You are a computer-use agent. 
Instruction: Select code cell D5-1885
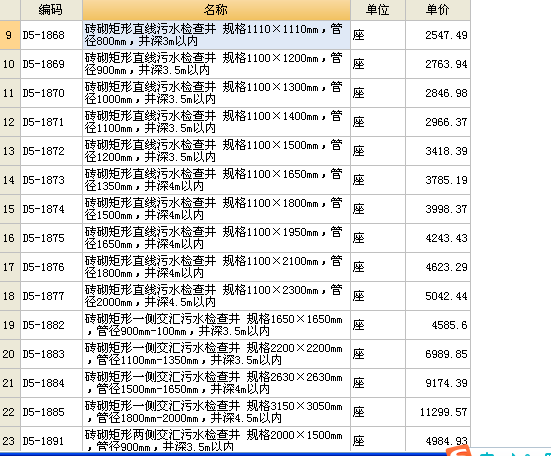pos(51,412)
